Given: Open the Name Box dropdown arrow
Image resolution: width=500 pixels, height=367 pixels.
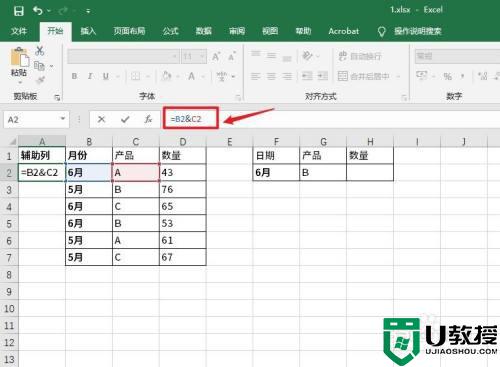Looking at the screenshot, I should [62, 119].
